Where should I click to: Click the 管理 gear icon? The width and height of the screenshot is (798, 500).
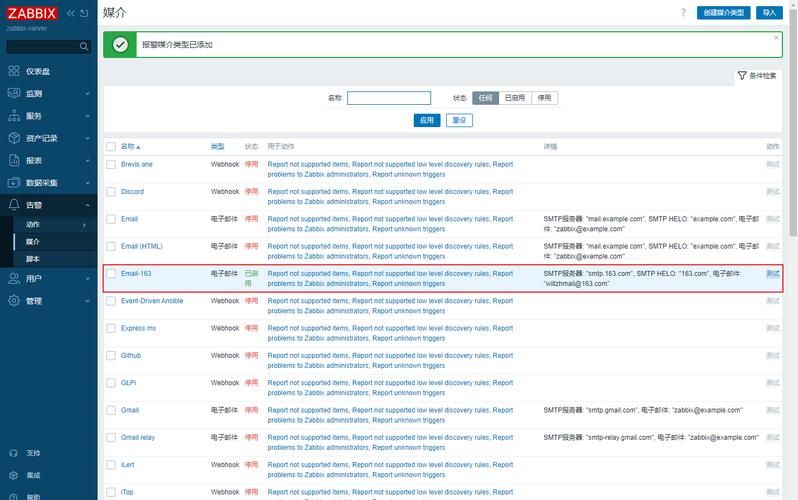click(x=14, y=300)
